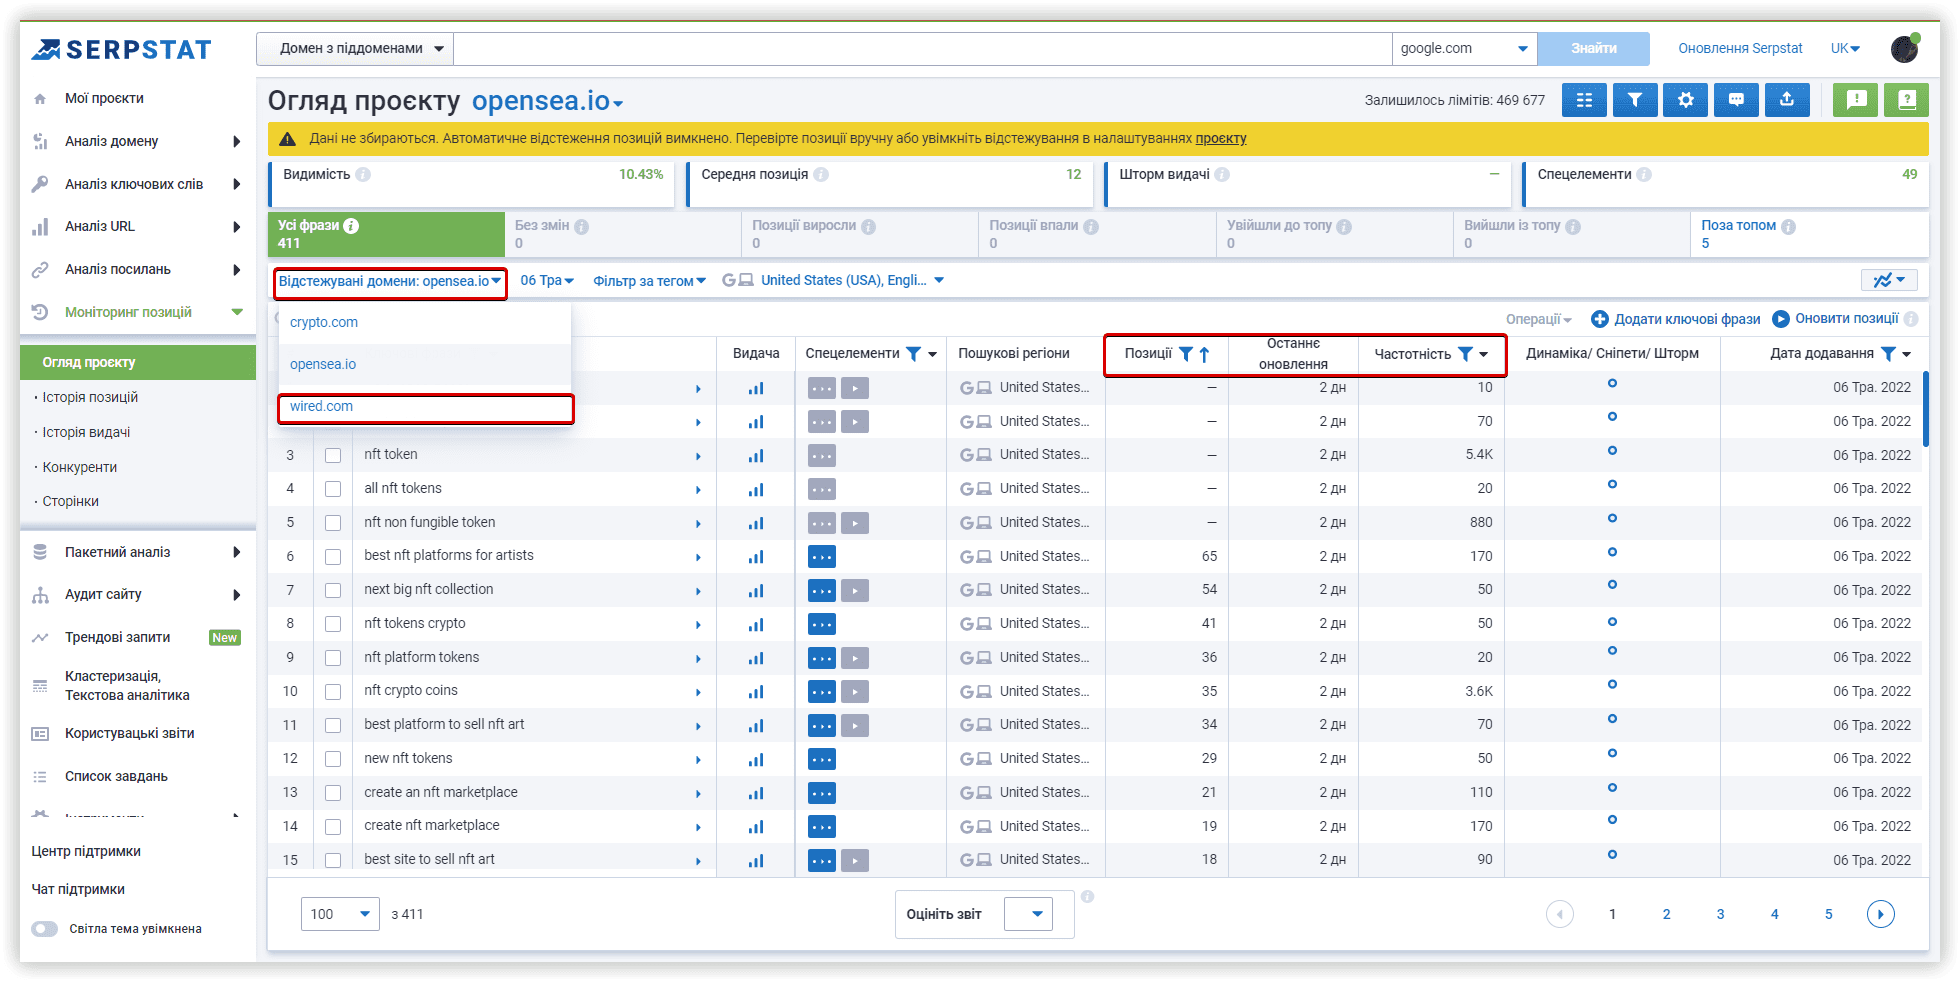This screenshot has width=1960, height=982.
Task: Expand keyword row nft platform tokens arrow
Action: 698,658
